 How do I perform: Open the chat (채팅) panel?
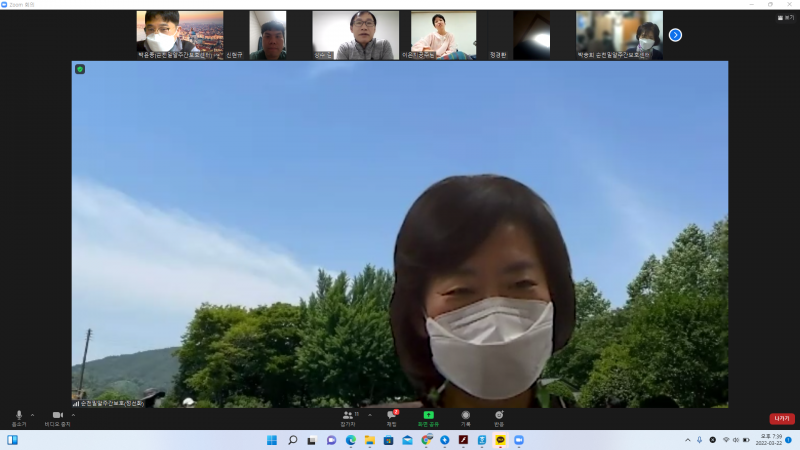392,418
